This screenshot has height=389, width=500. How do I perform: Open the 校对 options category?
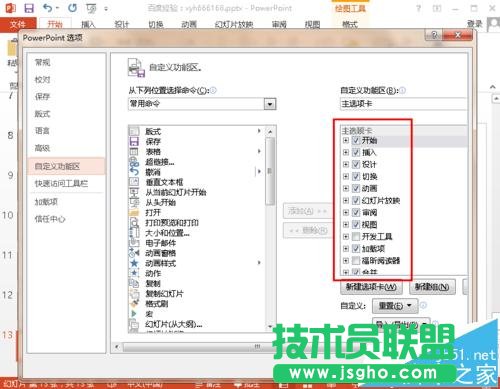(42, 80)
